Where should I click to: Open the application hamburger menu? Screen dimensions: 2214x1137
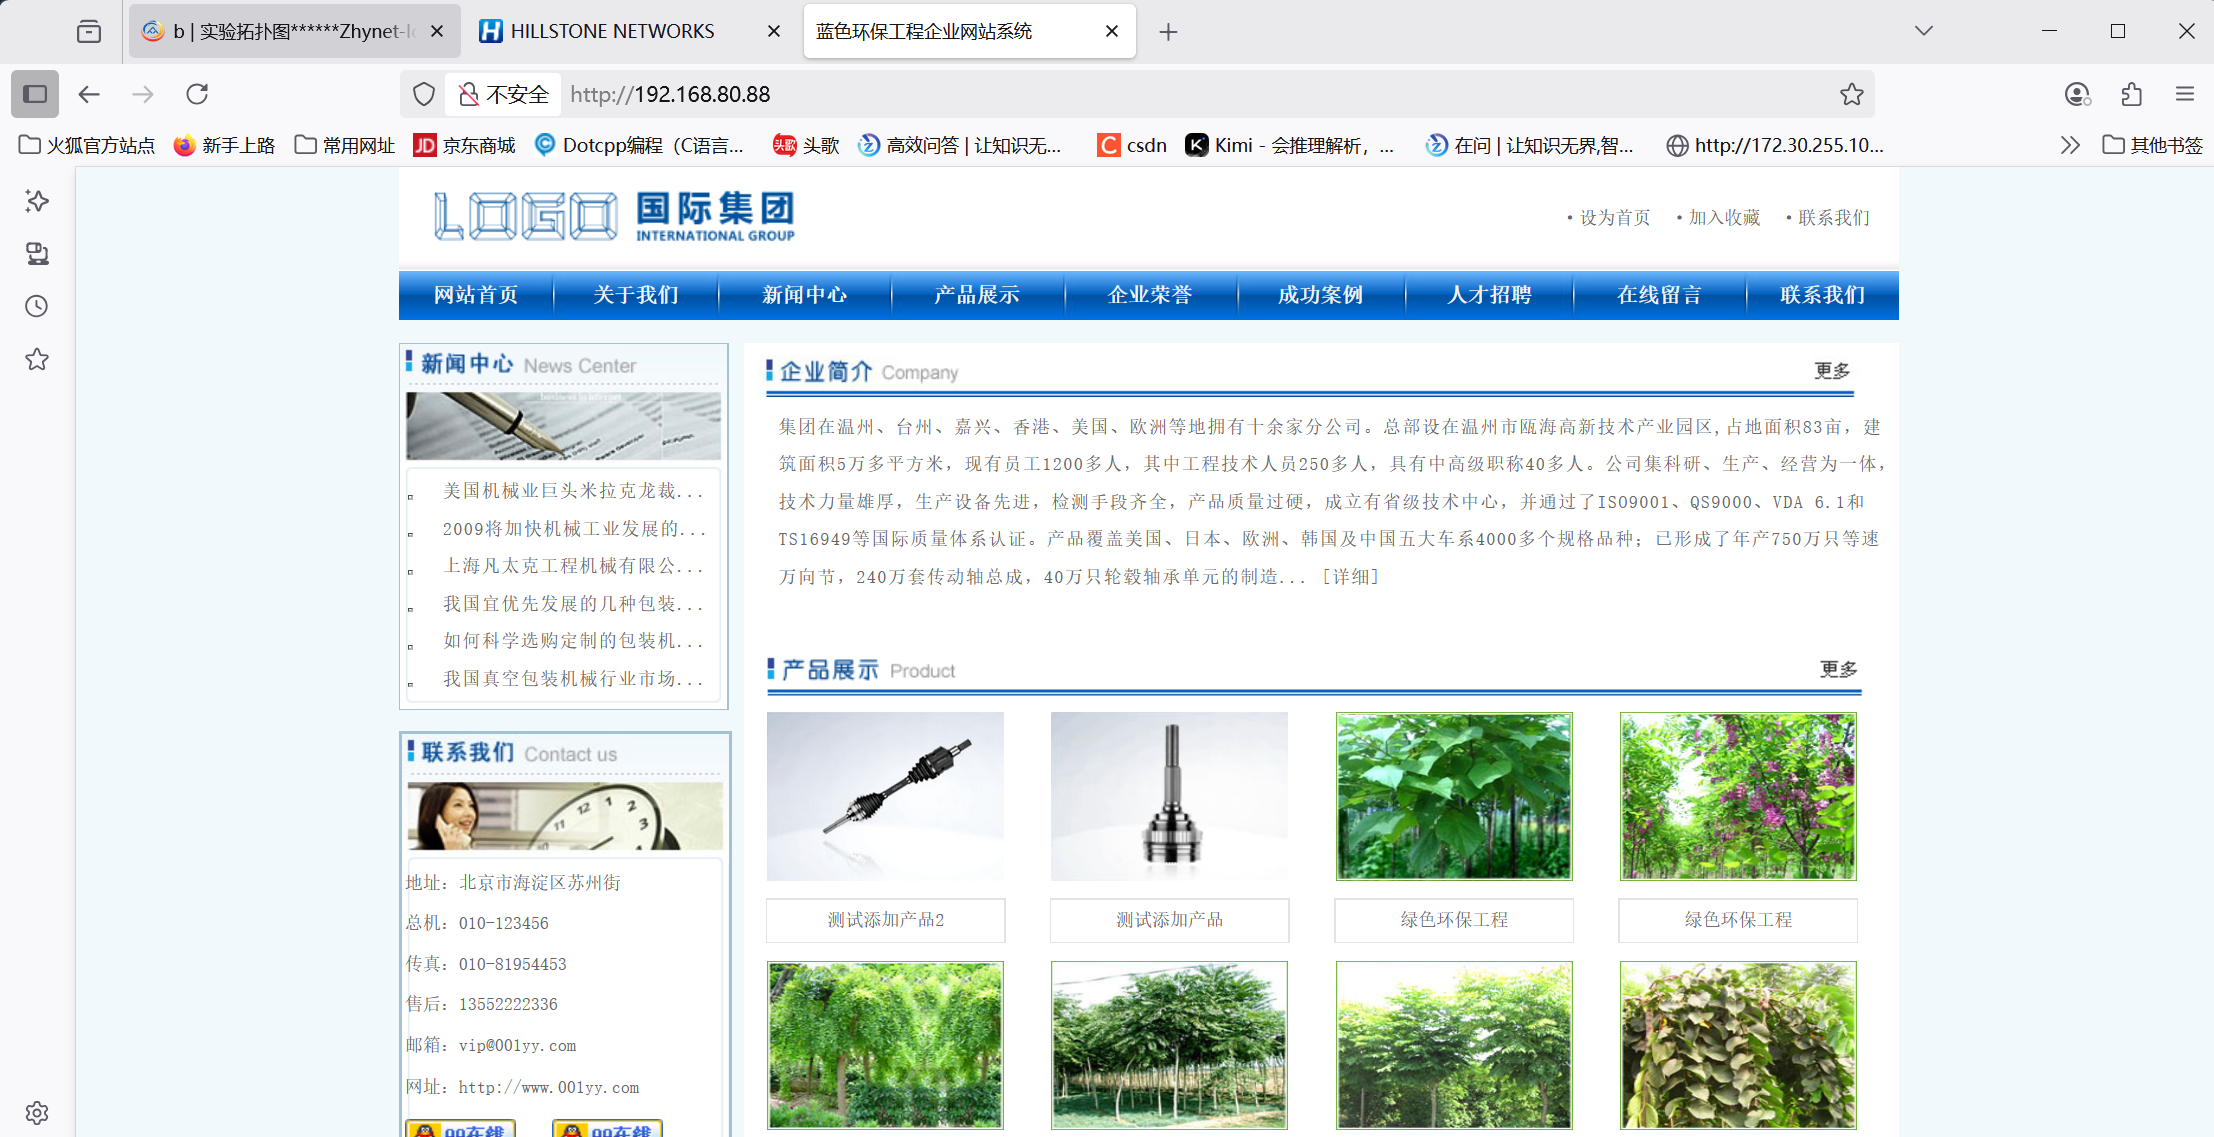[x=2185, y=94]
